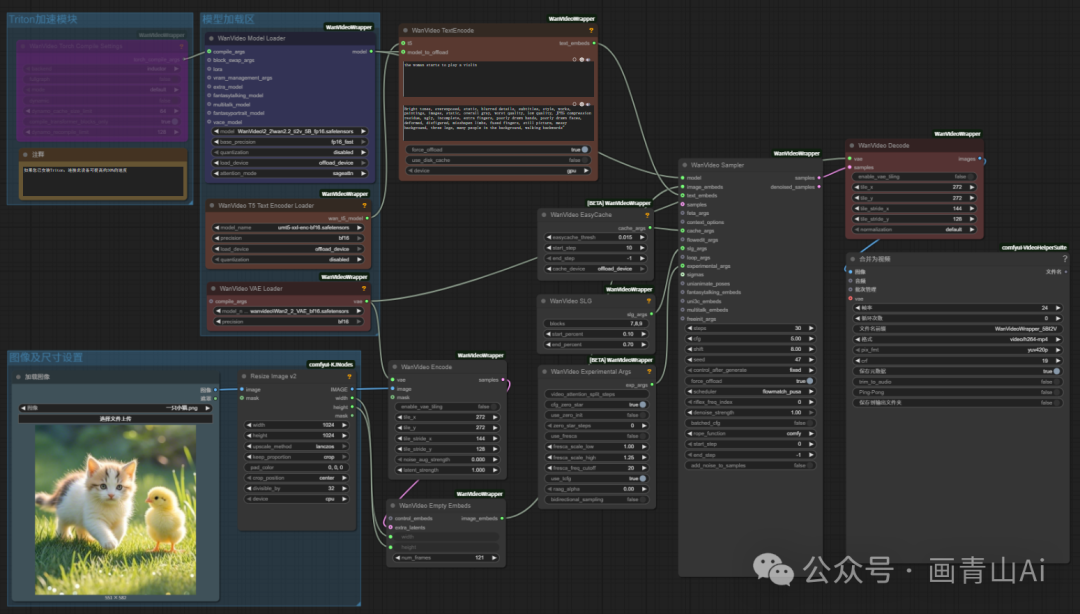The image size is (1080, 614).
Task: Increase 帧率 arrow in 合并为视频 node
Action: (1058, 308)
